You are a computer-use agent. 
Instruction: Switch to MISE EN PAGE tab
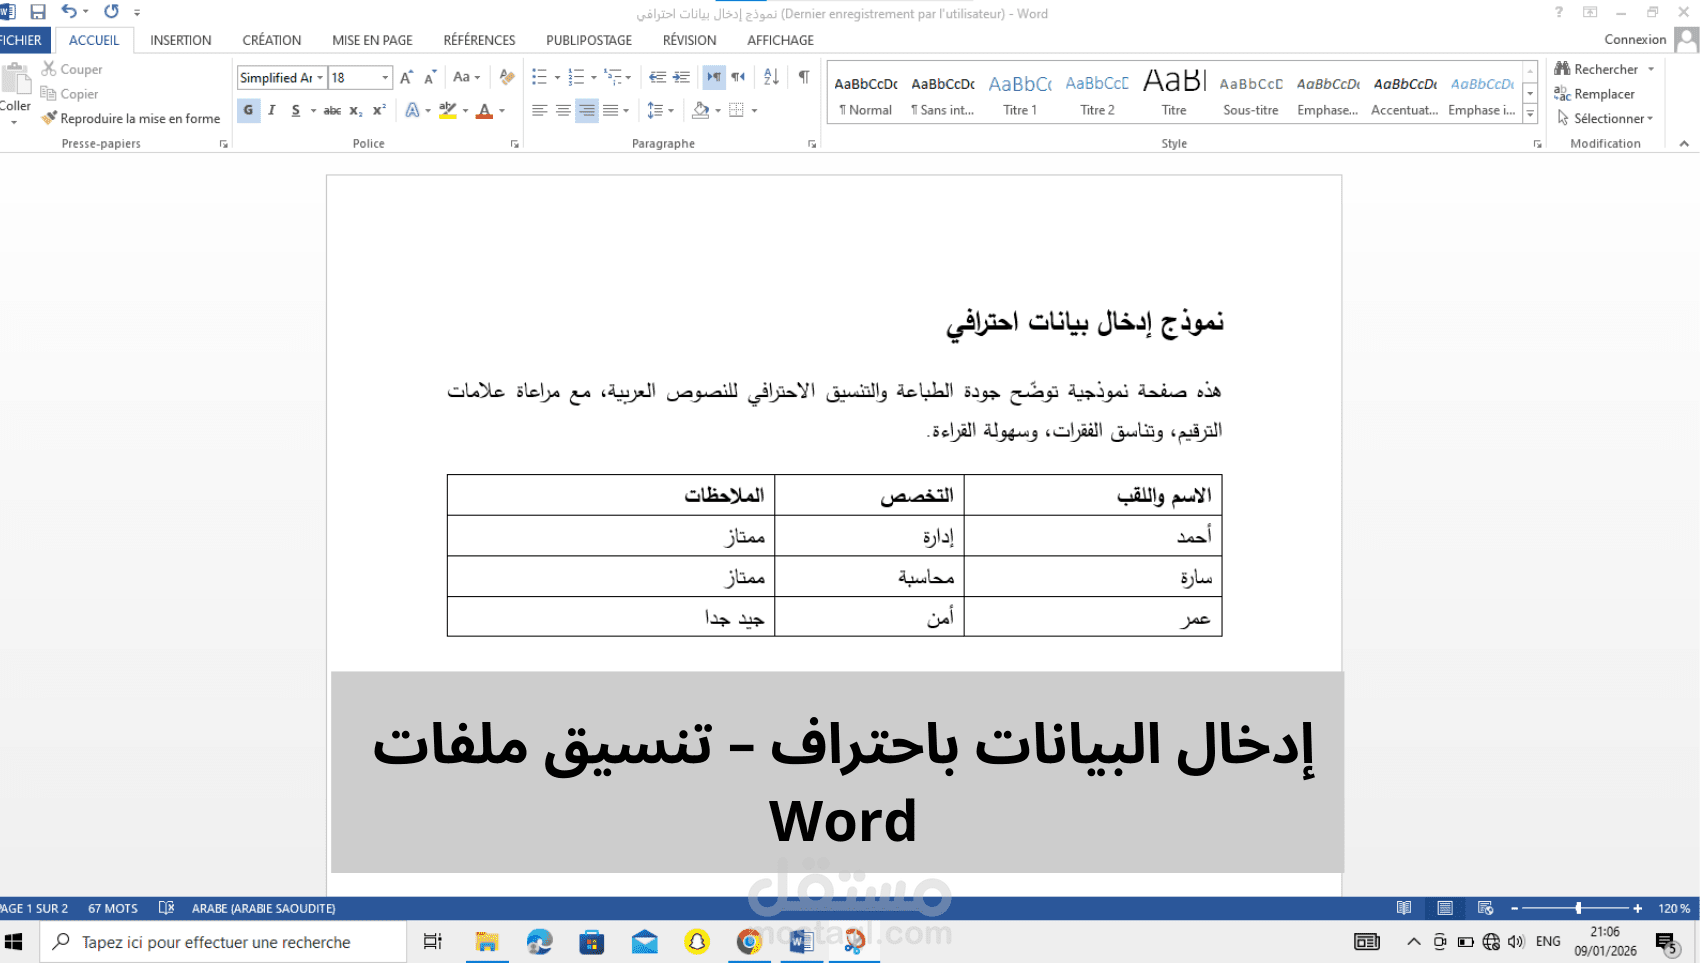372,40
